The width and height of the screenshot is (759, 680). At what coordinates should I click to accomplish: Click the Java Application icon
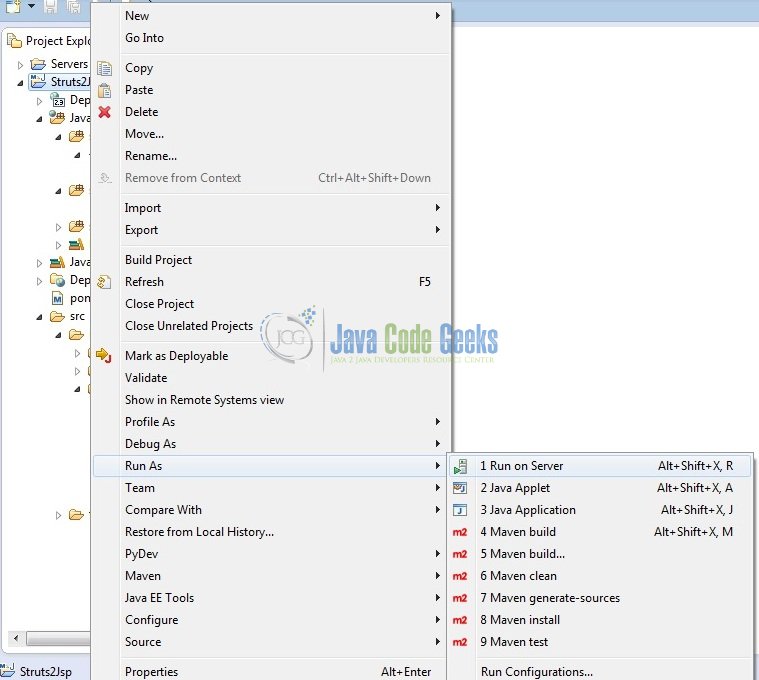[x=460, y=510]
